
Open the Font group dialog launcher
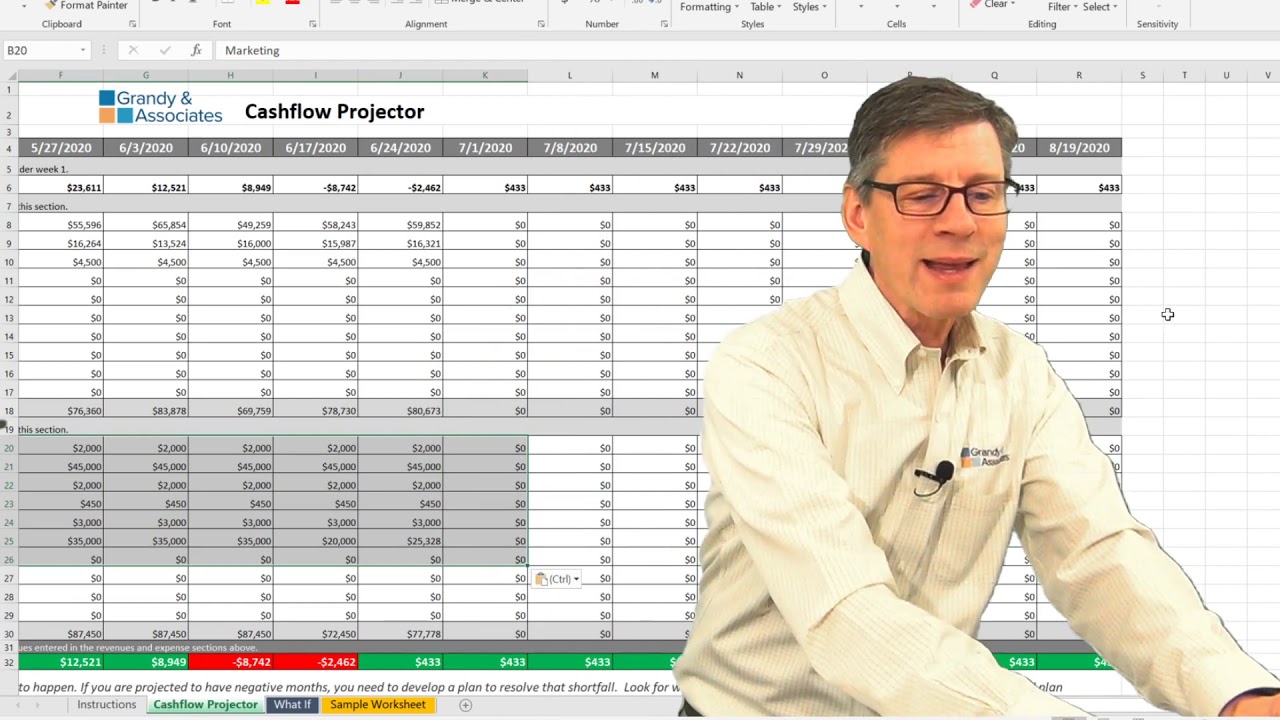click(313, 24)
